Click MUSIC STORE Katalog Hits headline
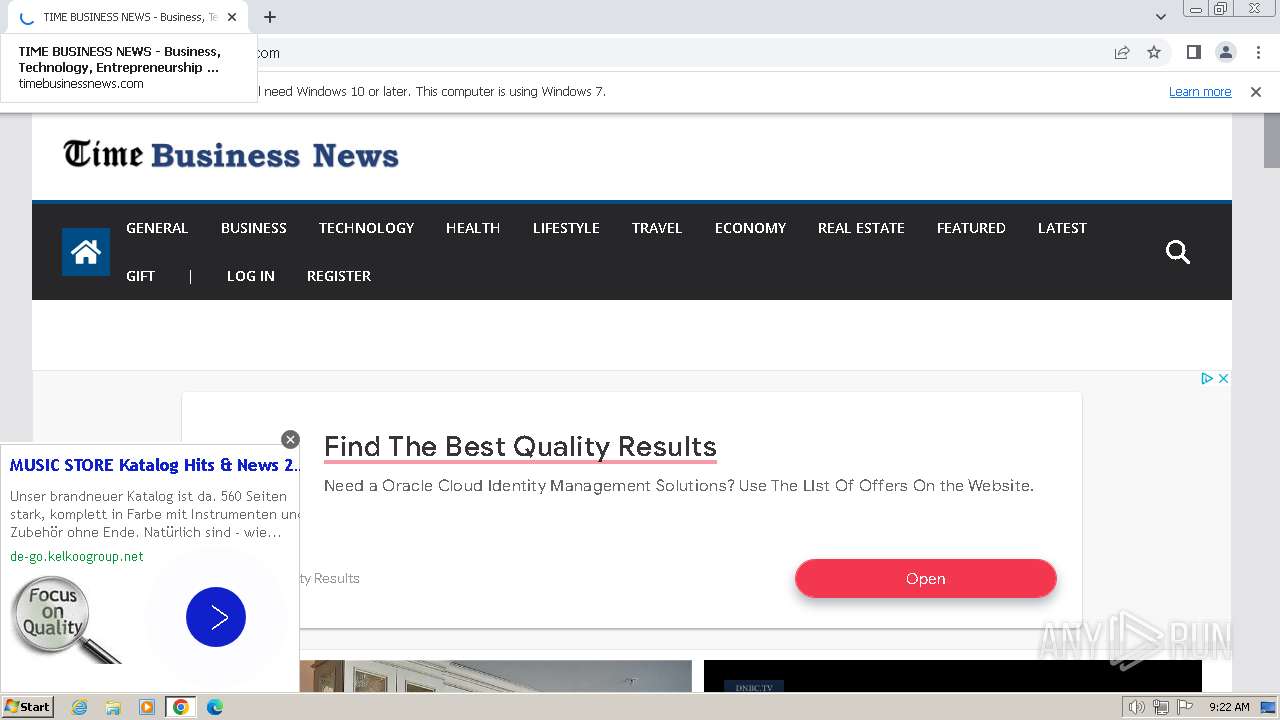 coord(155,465)
